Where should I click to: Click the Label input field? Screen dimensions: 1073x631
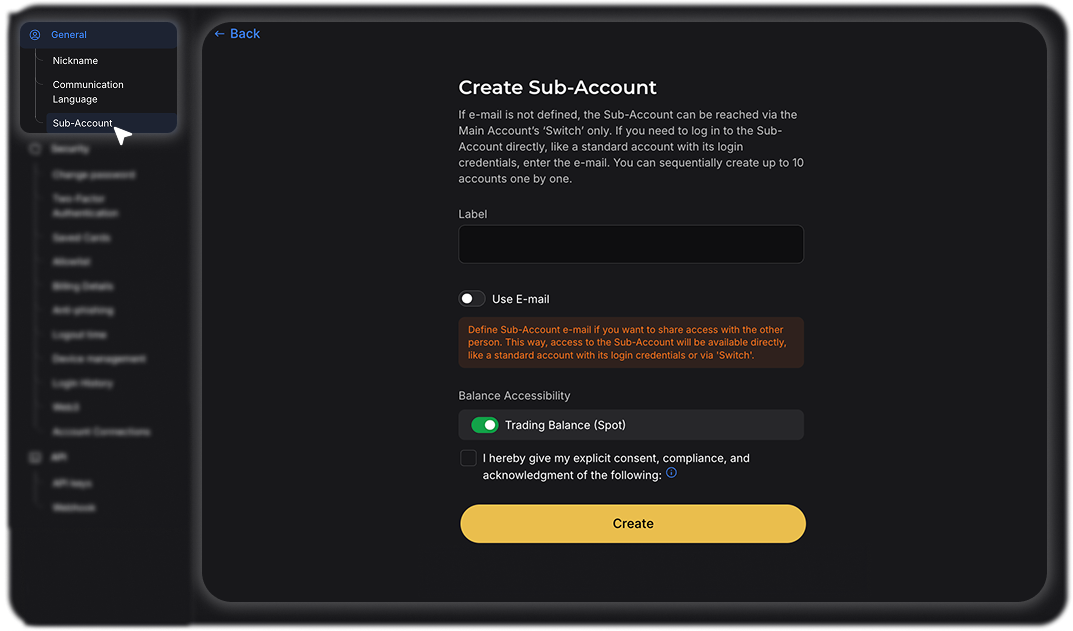tap(631, 244)
